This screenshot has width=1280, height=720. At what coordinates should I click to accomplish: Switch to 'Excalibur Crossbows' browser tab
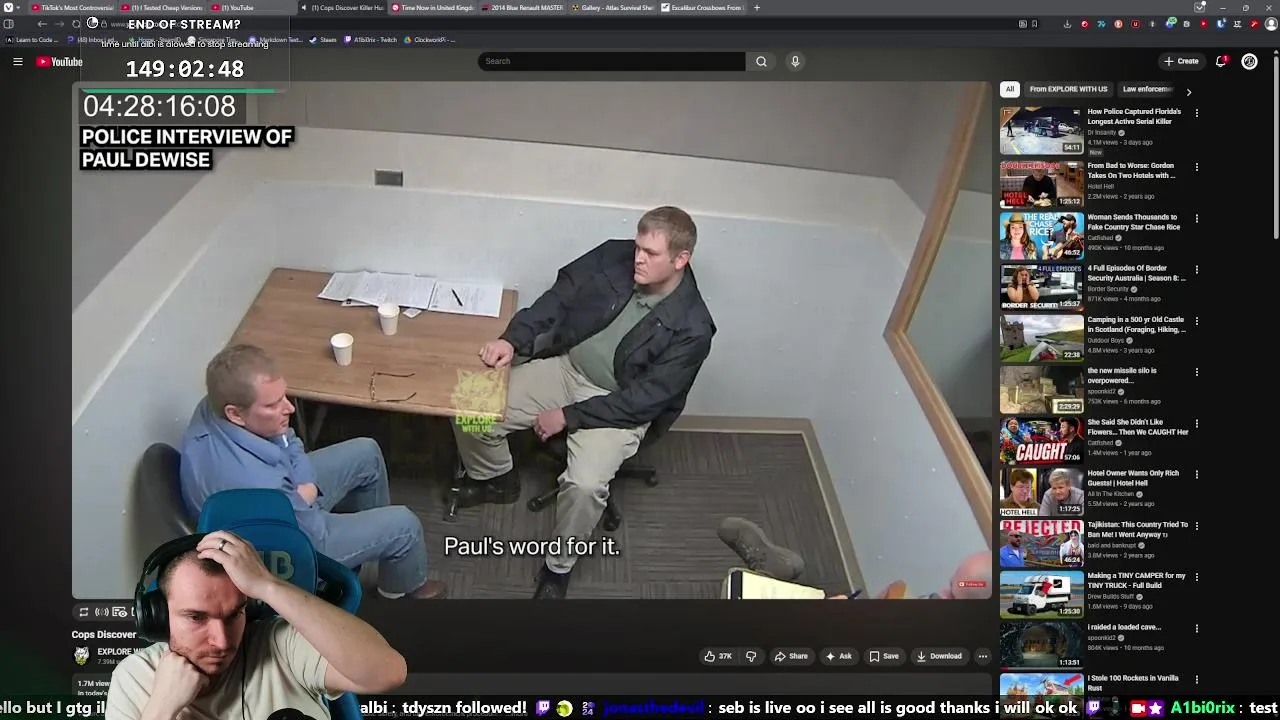pyautogui.click(x=700, y=8)
